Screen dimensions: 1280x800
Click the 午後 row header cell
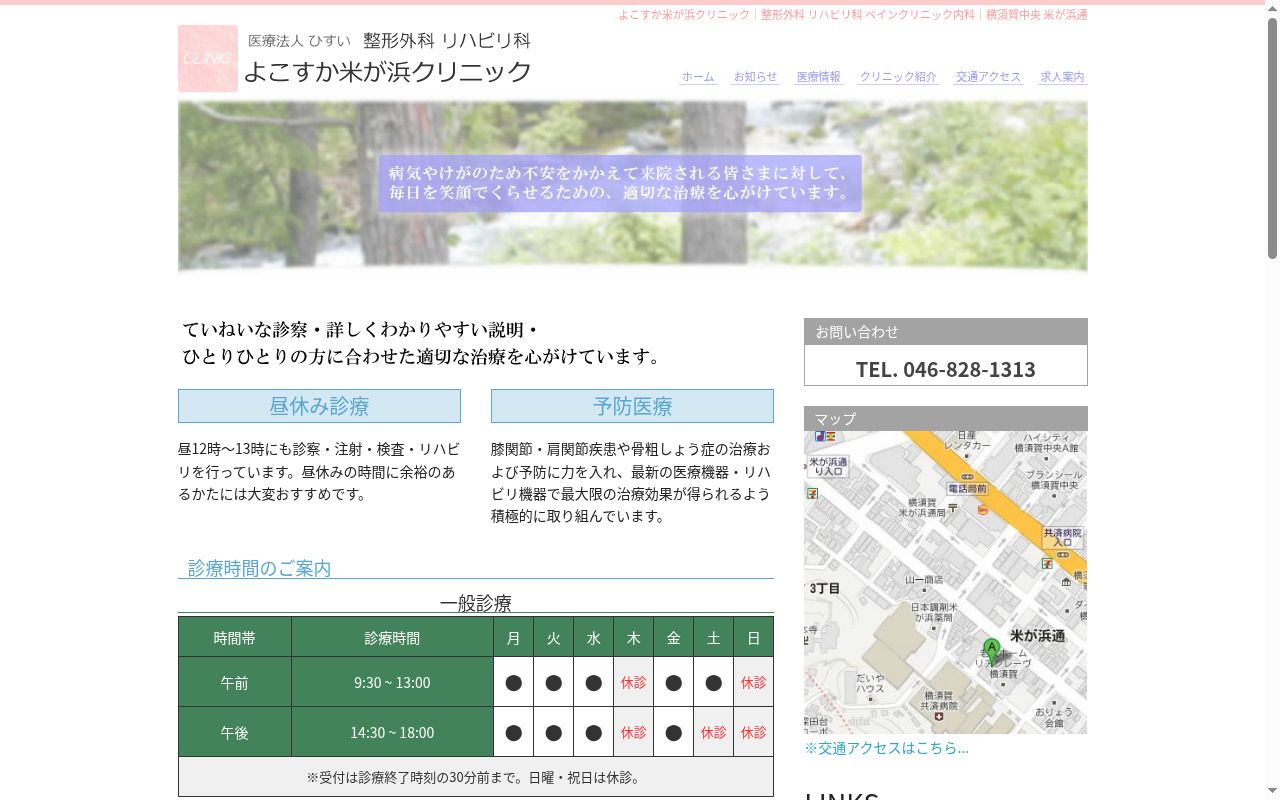235,732
